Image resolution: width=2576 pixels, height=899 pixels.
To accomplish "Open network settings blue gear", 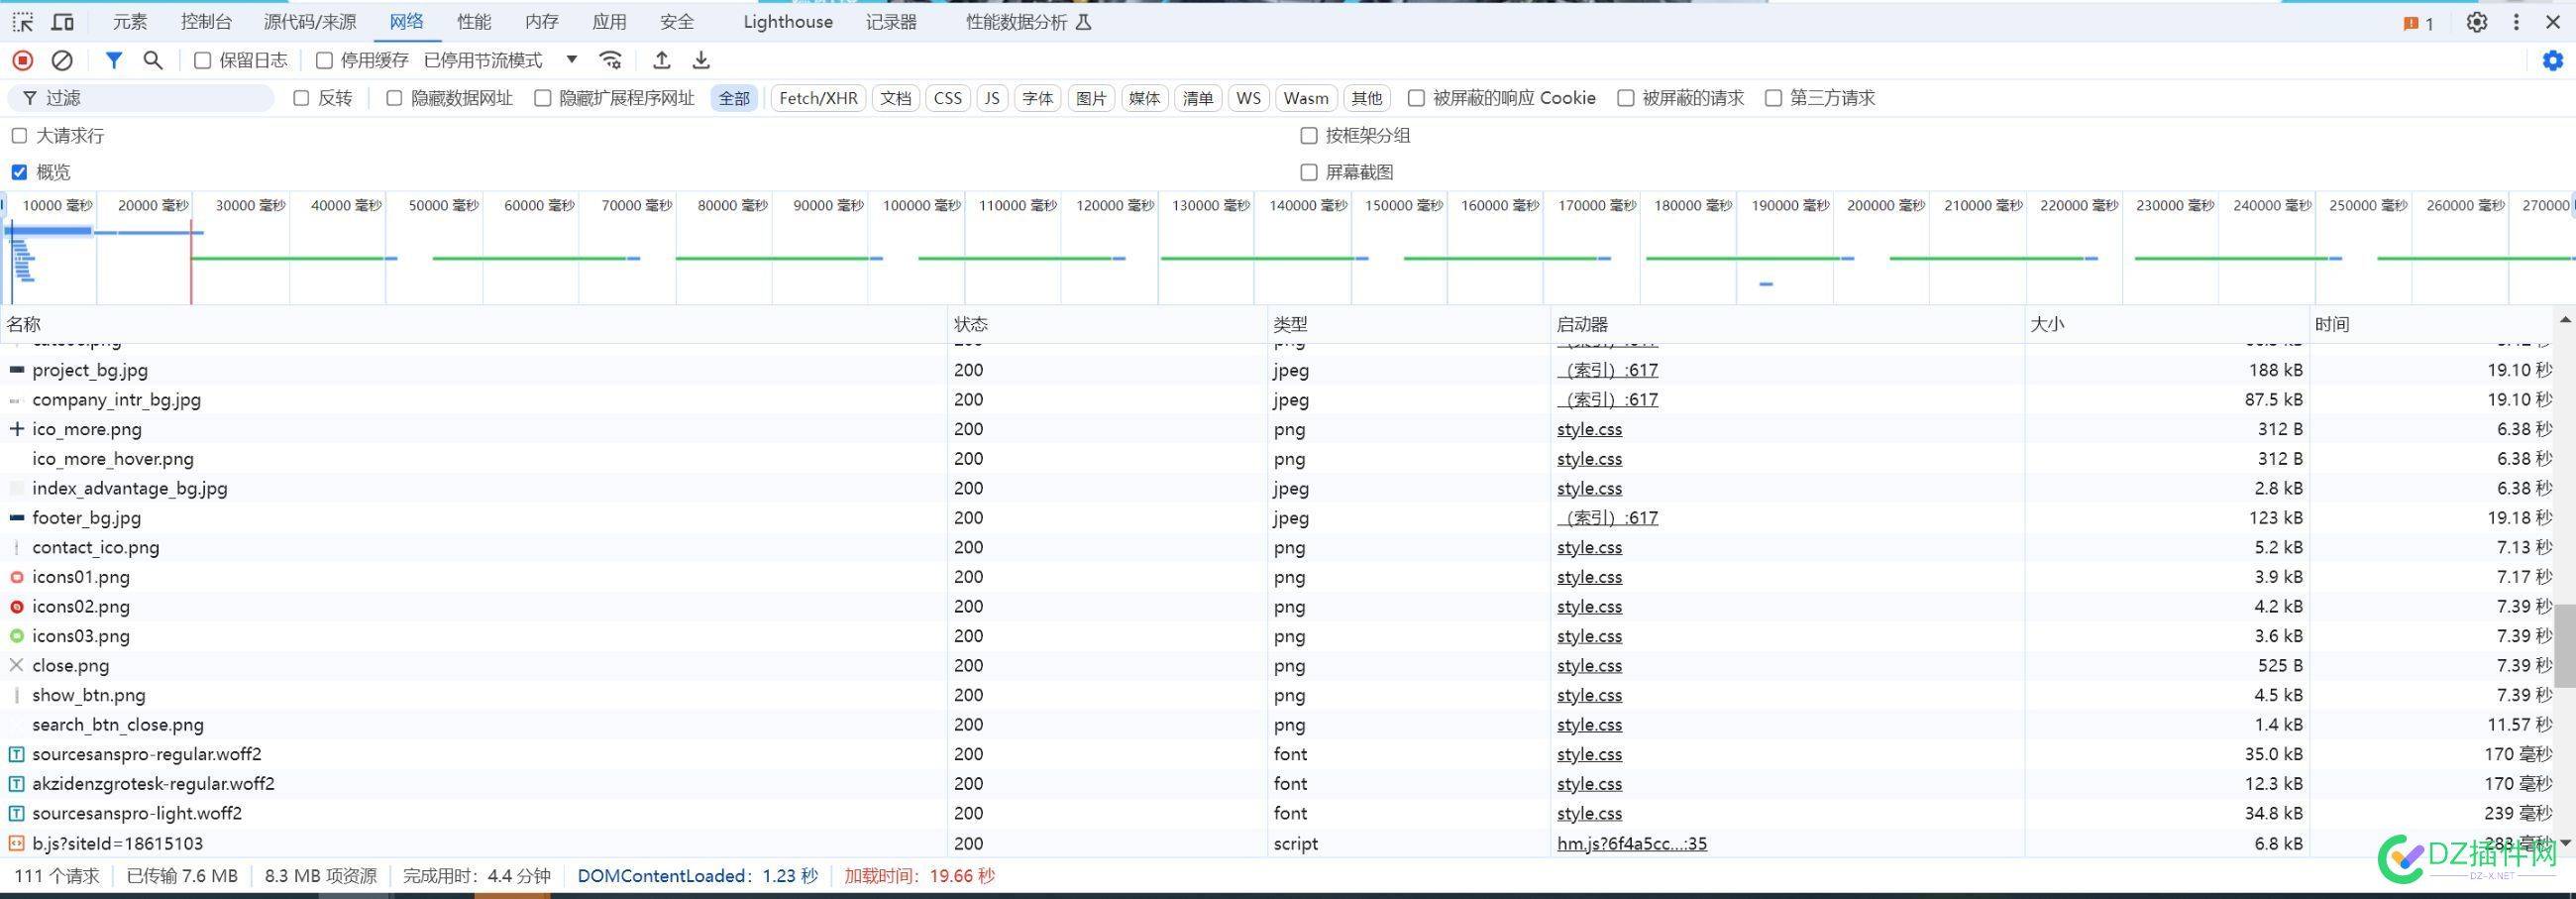I will click(x=2552, y=61).
